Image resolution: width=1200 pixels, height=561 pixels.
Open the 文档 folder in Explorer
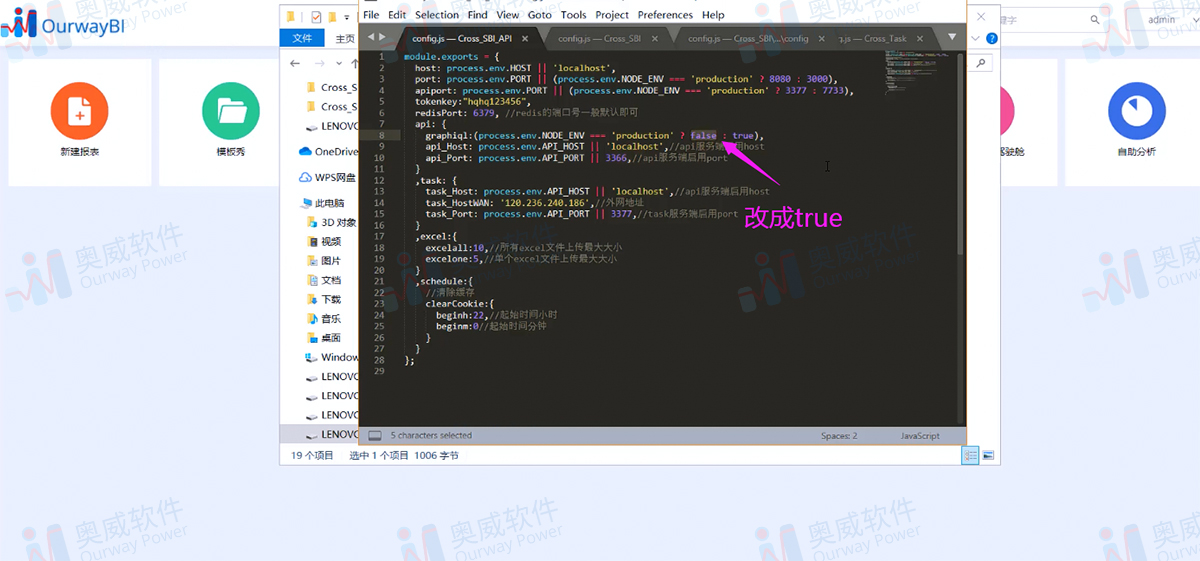point(323,281)
